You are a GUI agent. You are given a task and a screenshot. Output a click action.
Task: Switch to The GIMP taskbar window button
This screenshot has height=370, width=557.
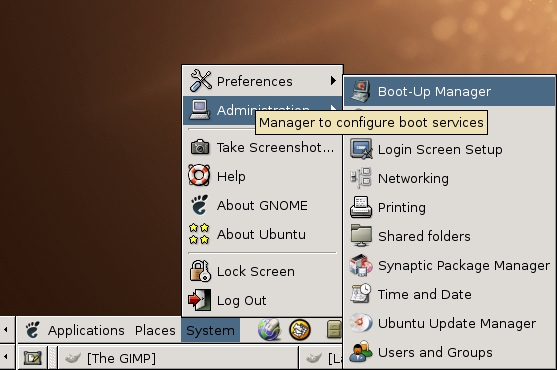[178, 358]
